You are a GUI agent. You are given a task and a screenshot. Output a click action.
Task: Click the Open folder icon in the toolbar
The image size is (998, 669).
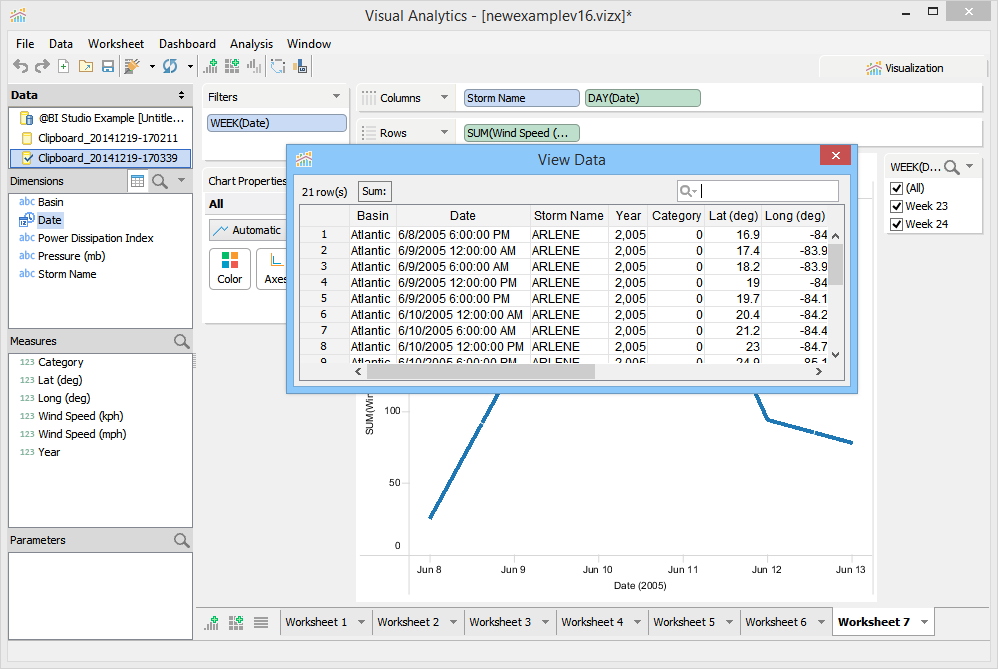(x=86, y=66)
